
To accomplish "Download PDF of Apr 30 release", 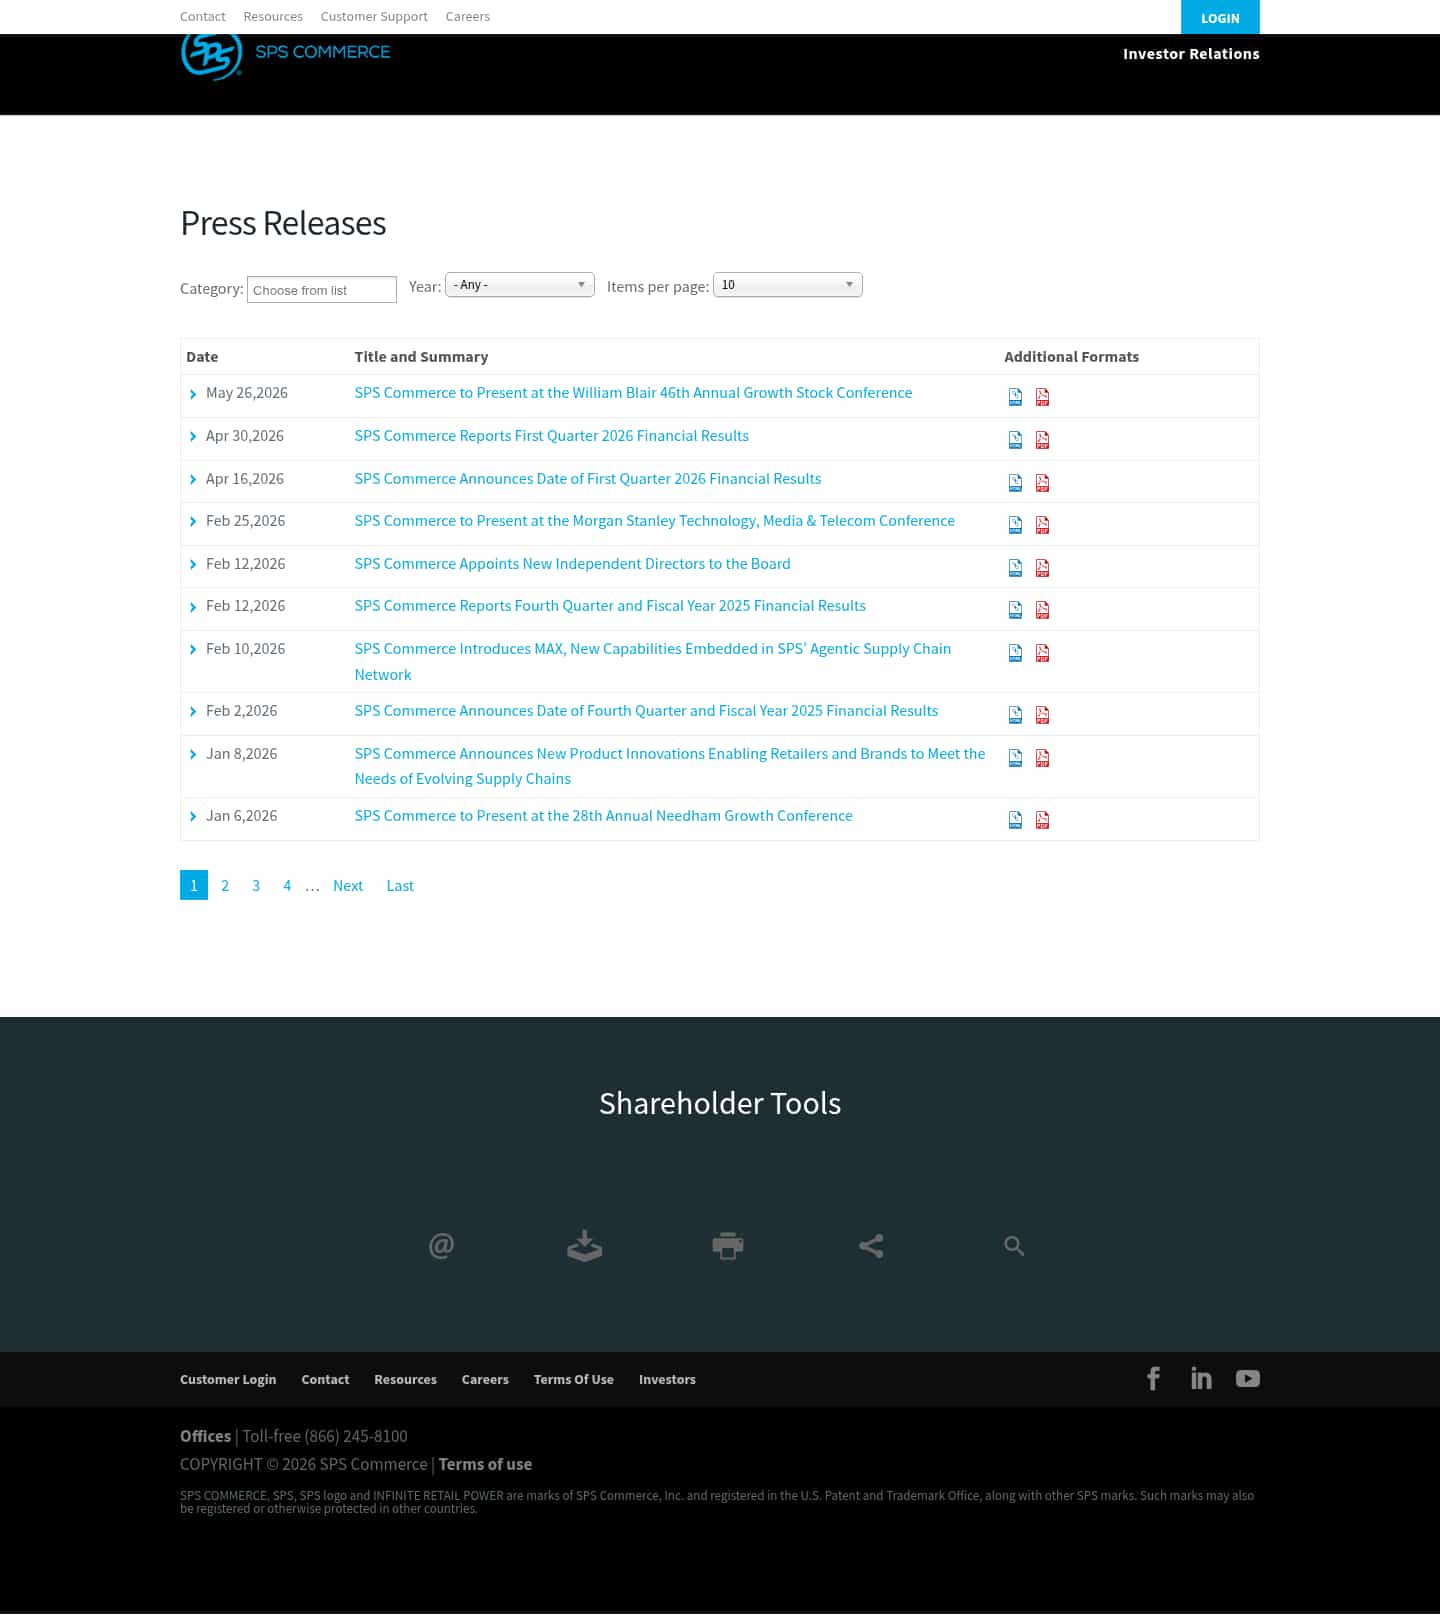I will [x=1042, y=440].
